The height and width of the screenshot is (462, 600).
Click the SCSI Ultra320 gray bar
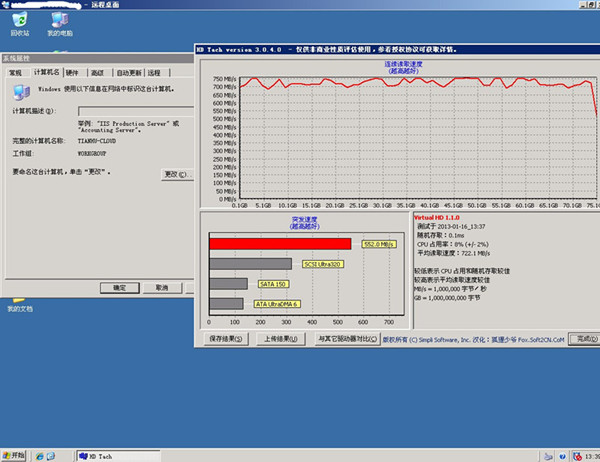coord(251,264)
